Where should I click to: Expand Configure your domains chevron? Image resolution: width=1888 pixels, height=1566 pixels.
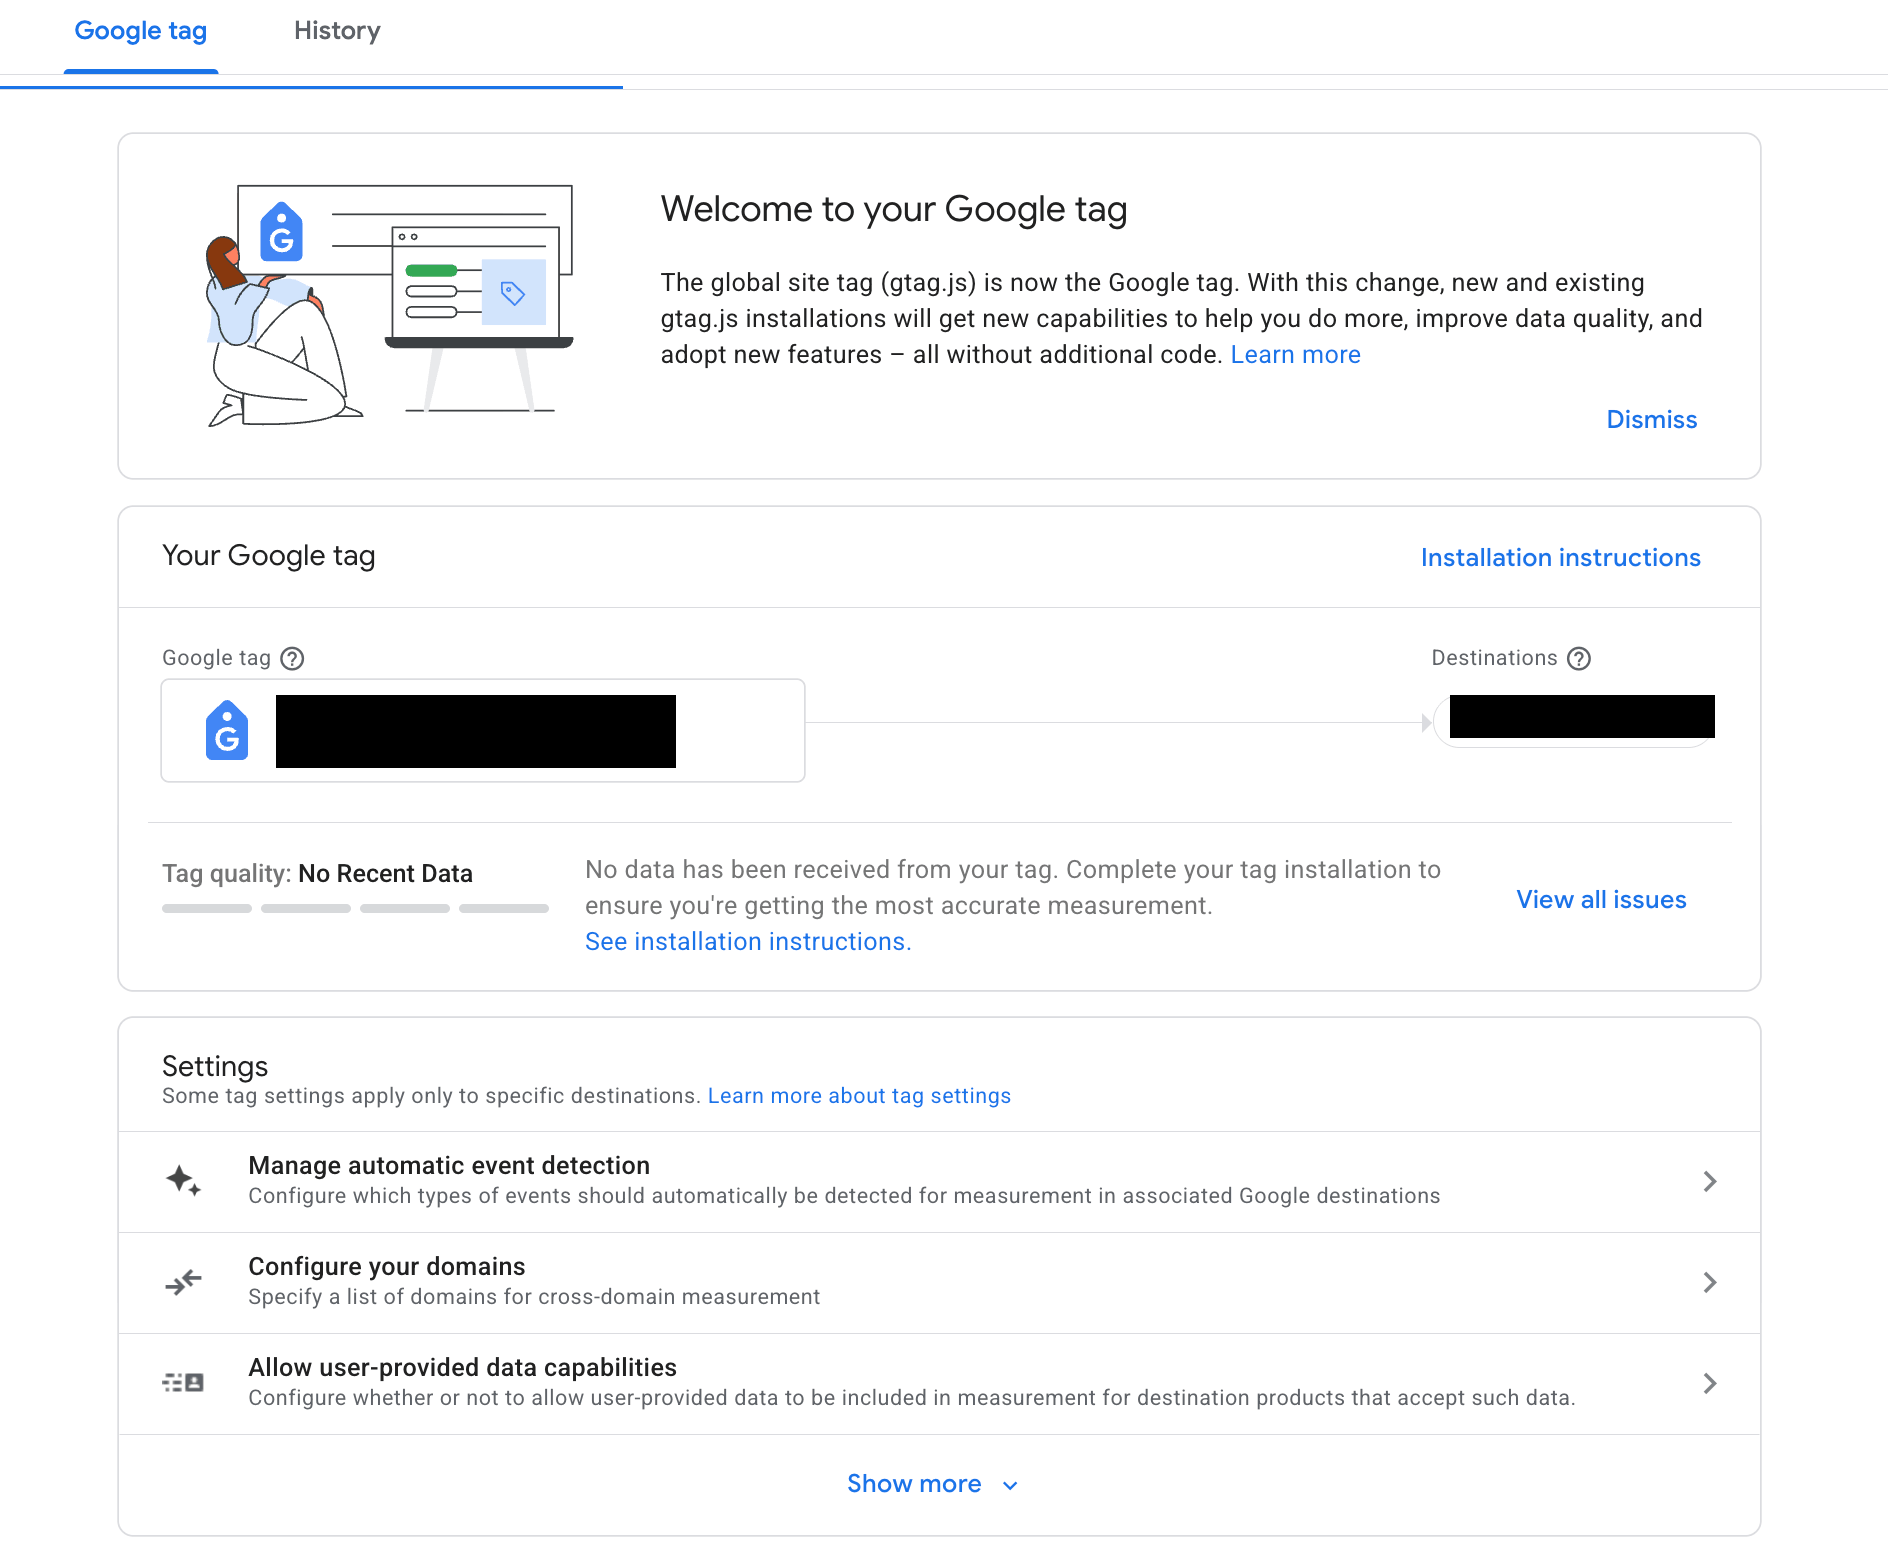pos(1710,1283)
